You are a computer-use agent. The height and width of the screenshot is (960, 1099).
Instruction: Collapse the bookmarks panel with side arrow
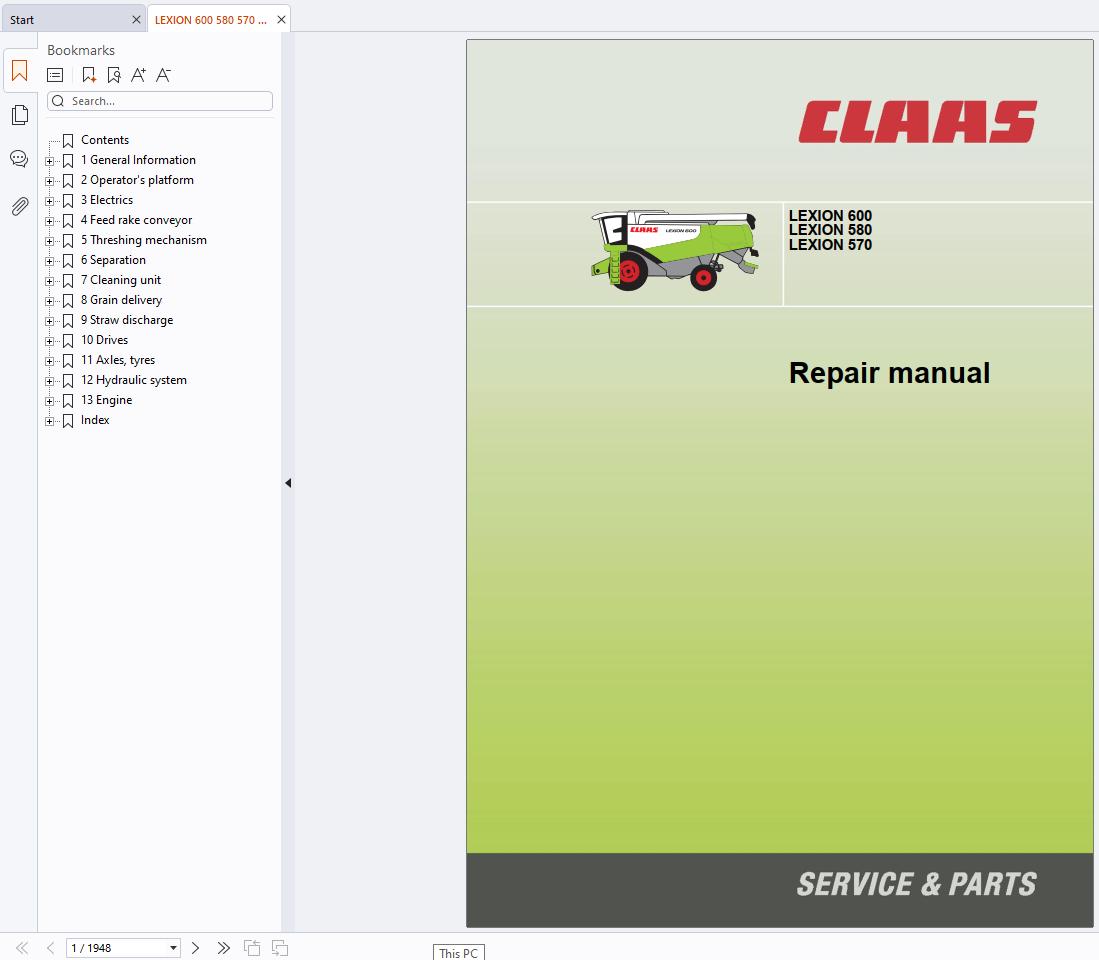pos(288,483)
